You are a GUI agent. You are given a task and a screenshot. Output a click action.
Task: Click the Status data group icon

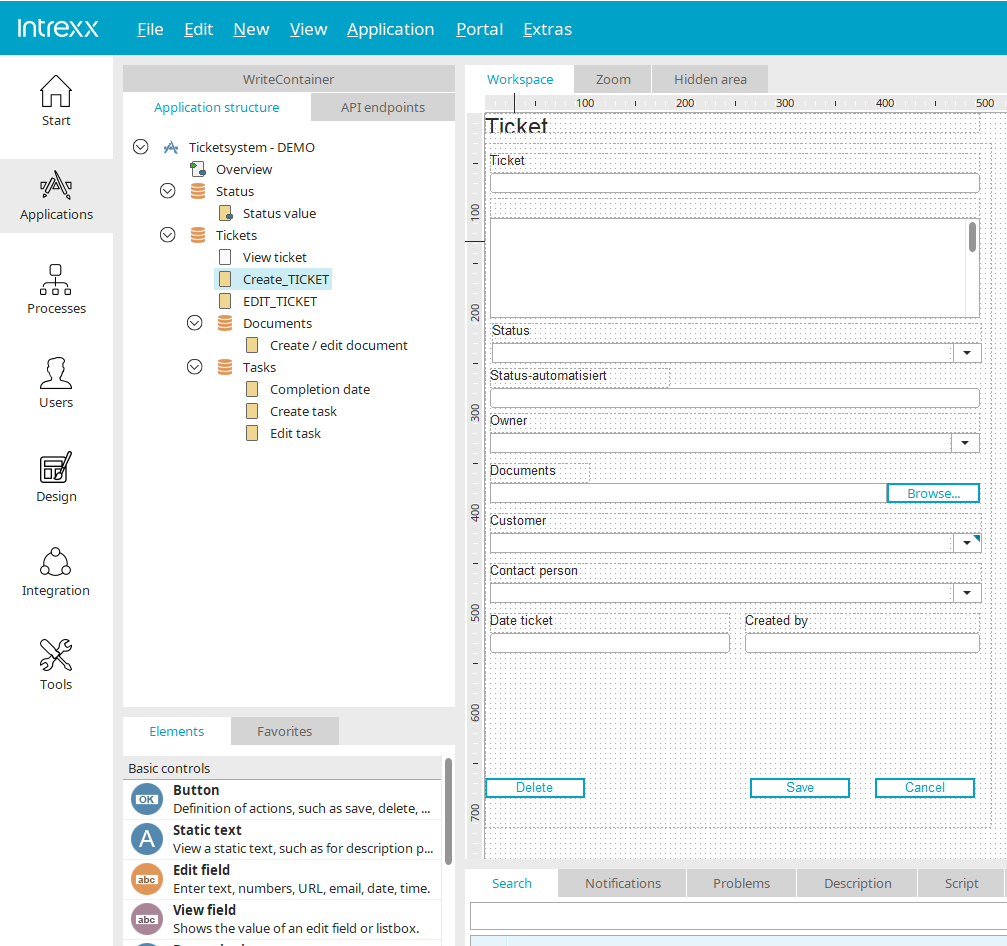point(198,191)
